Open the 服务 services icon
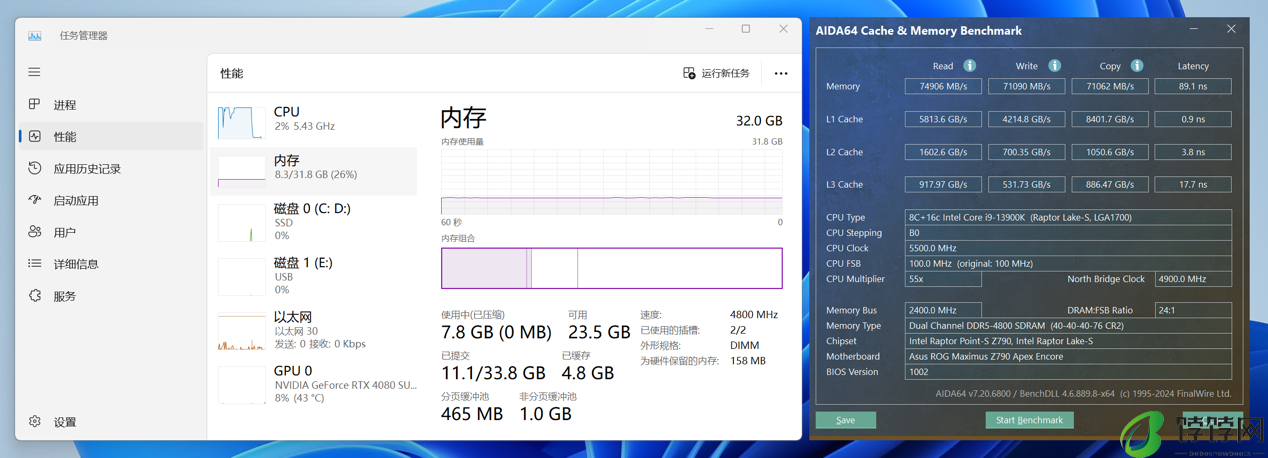Image resolution: width=1268 pixels, height=458 pixels. click(35, 296)
